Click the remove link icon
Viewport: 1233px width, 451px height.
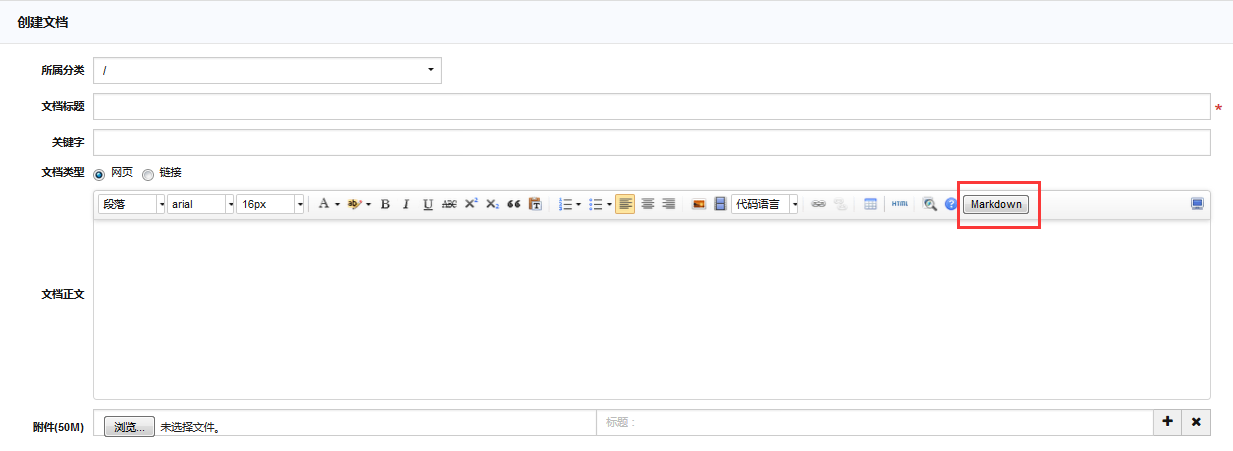click(x=840, y=204)
